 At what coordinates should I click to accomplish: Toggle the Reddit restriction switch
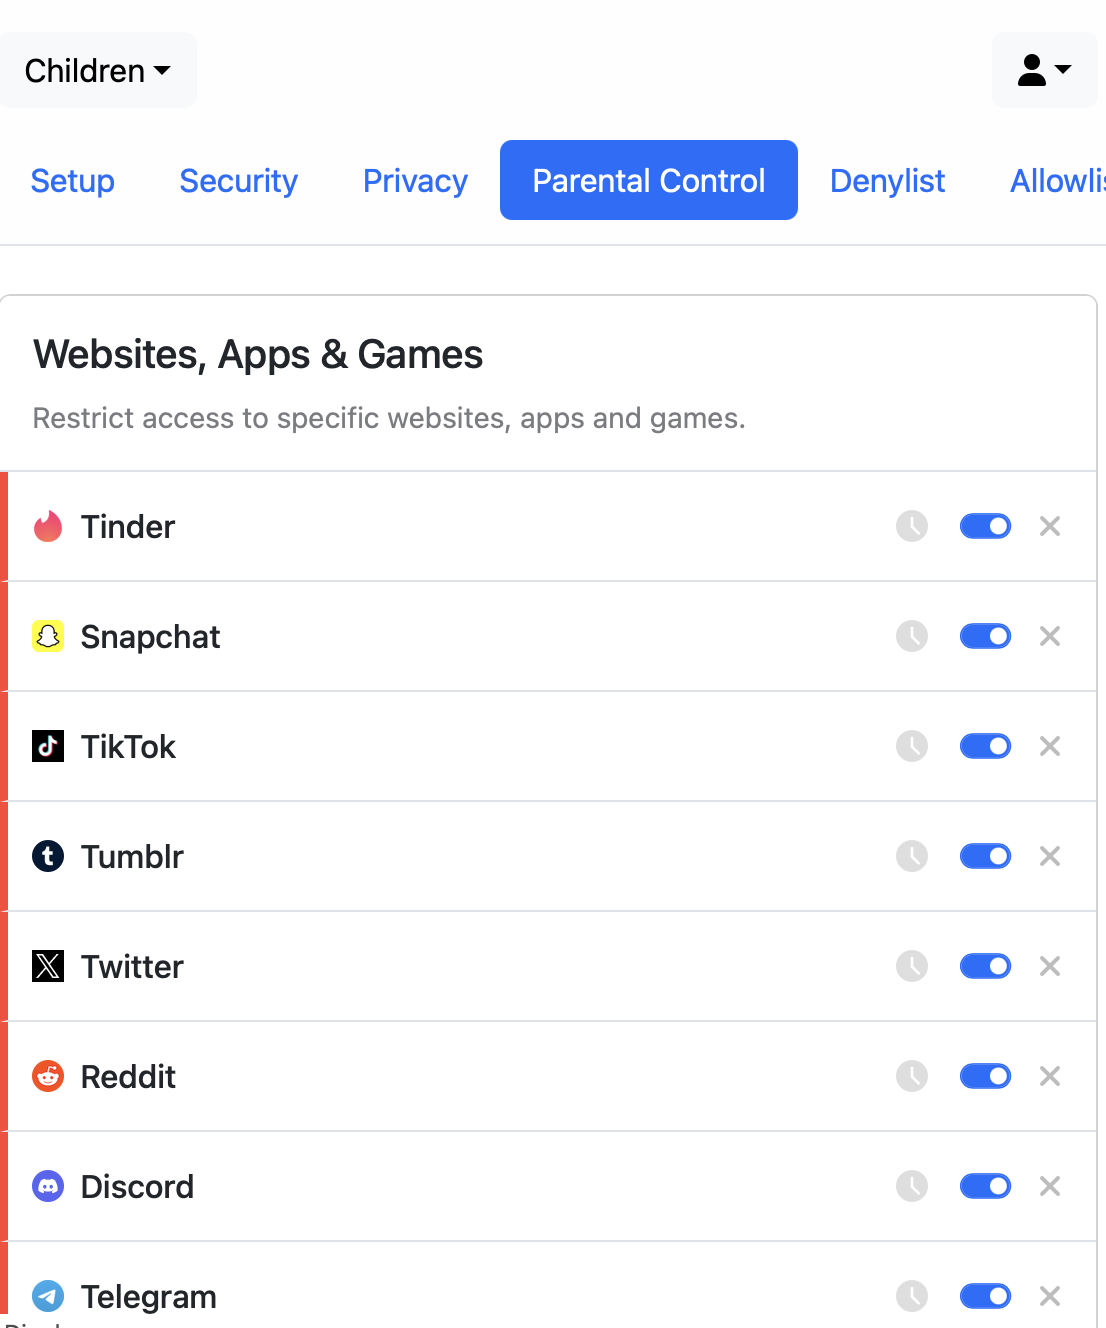(985, 1076)
